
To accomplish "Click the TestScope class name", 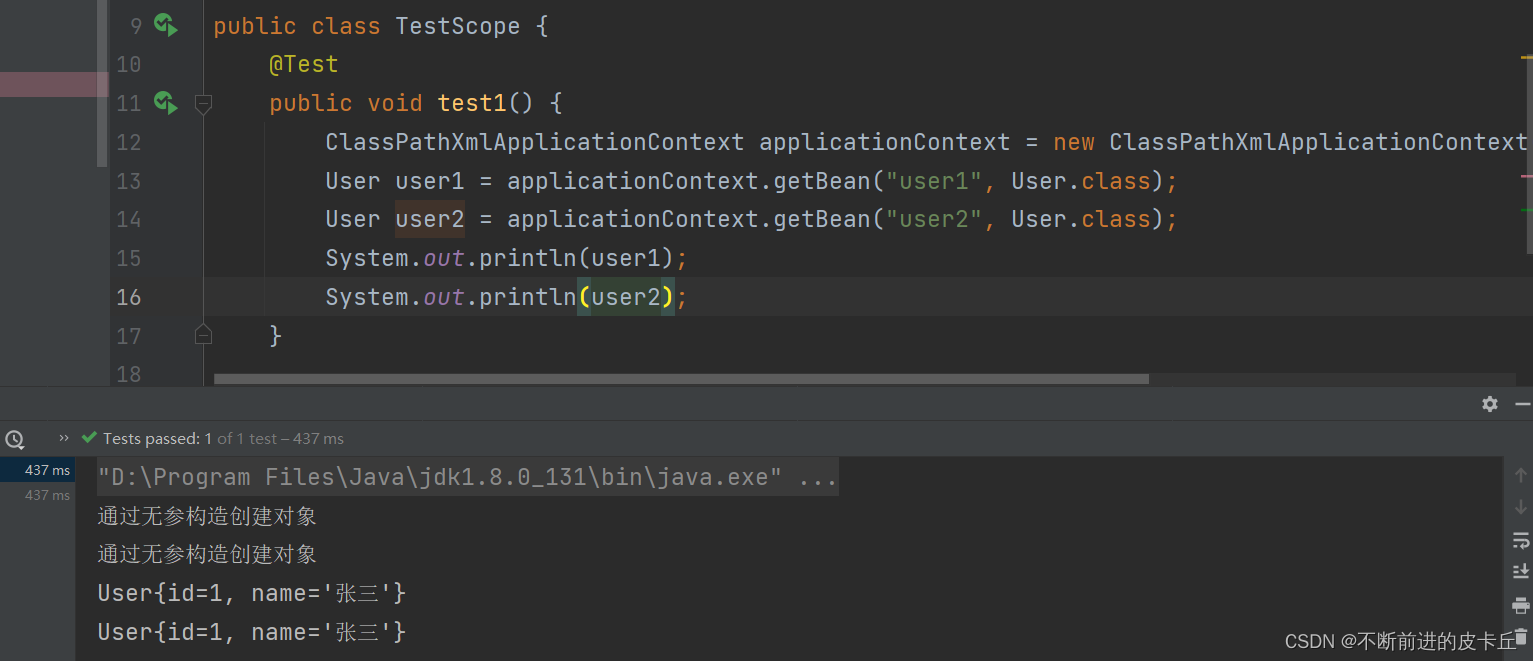I will [x=458, y=26].
